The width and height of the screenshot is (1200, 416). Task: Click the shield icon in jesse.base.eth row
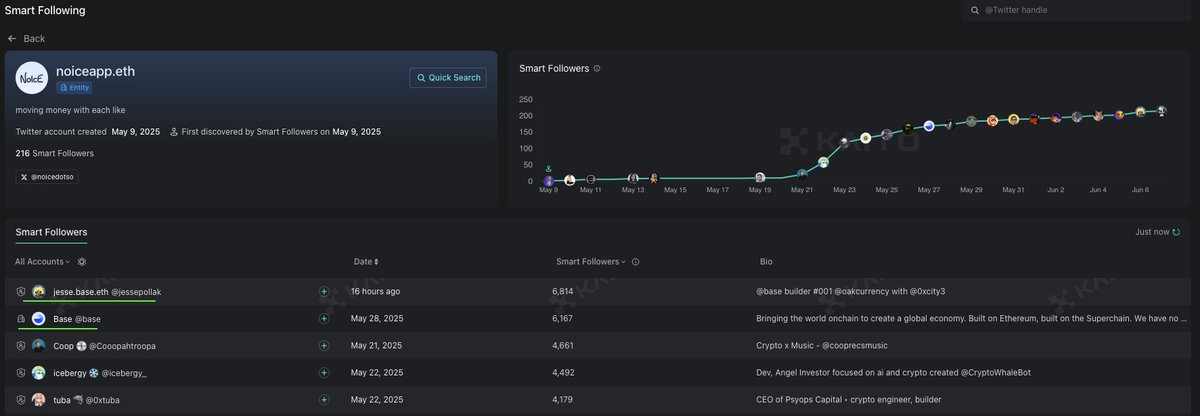tap(21, 291)
